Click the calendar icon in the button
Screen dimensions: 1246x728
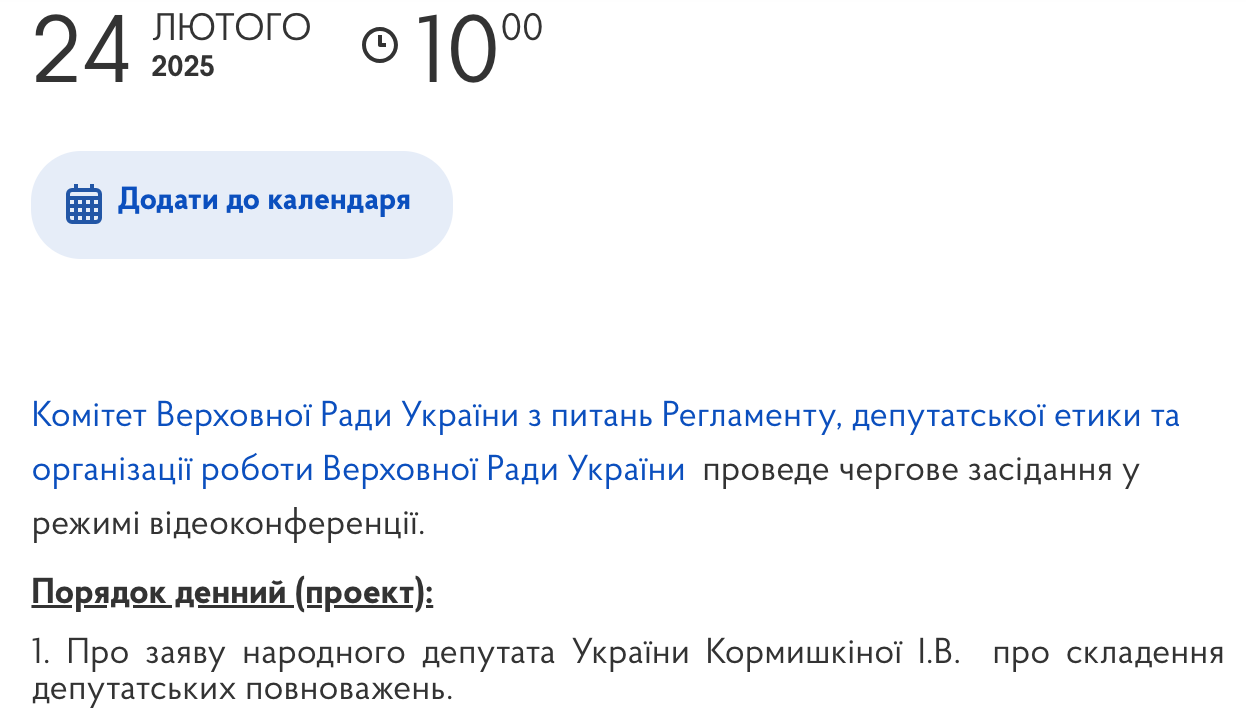tap(84, 204)
